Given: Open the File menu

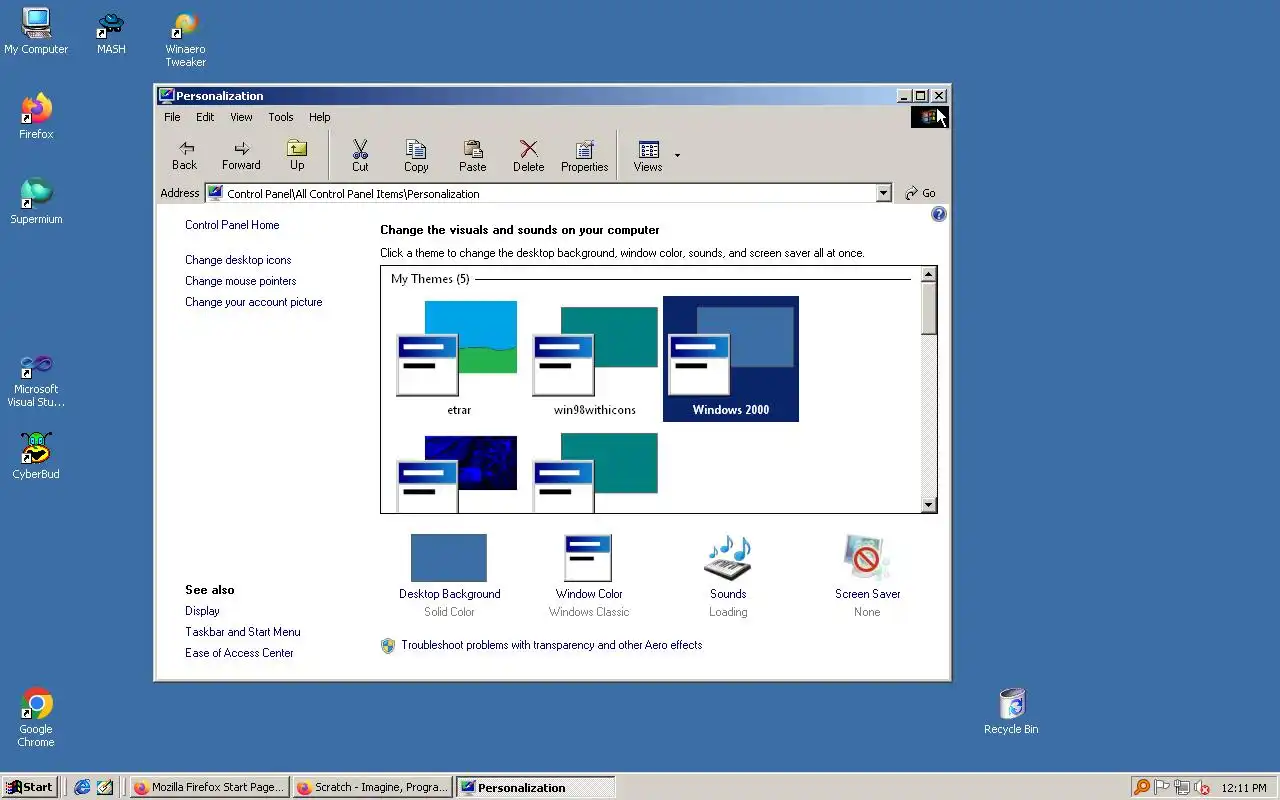Looking at the screenshot, I should tap(172, 117).
